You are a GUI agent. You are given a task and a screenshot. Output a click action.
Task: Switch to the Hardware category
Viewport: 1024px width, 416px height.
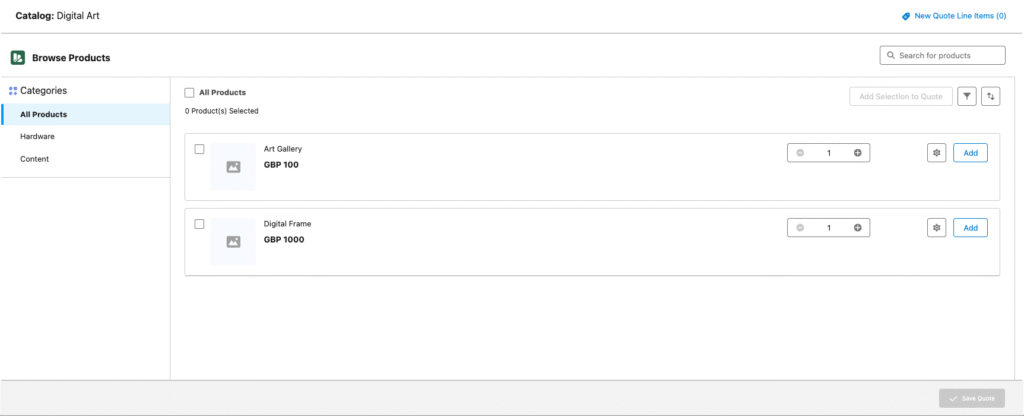click(37, 136)
